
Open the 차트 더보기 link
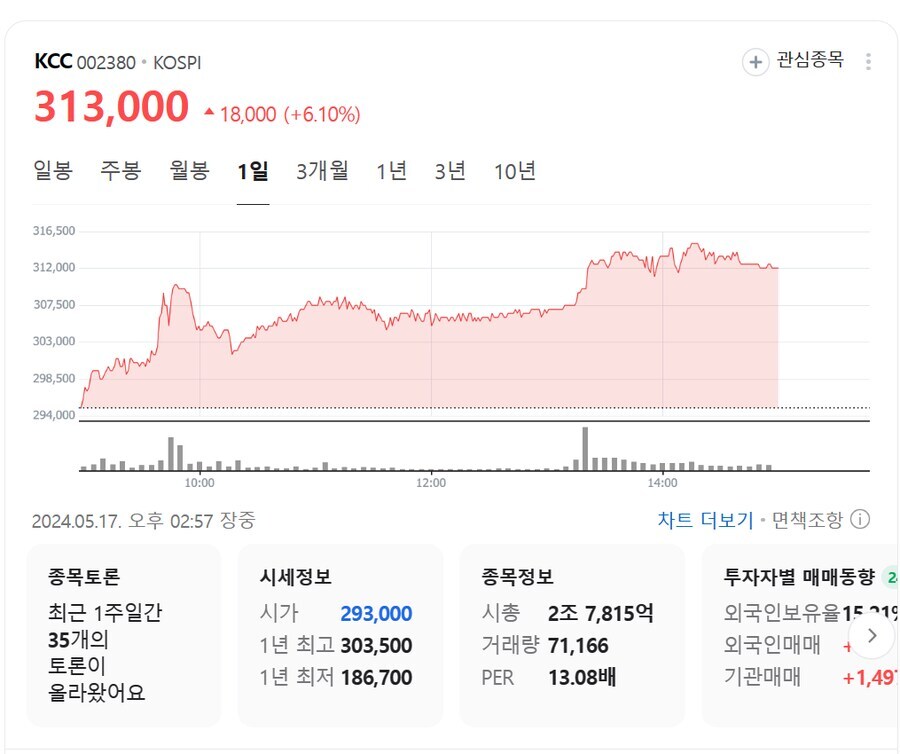(705, 520)
